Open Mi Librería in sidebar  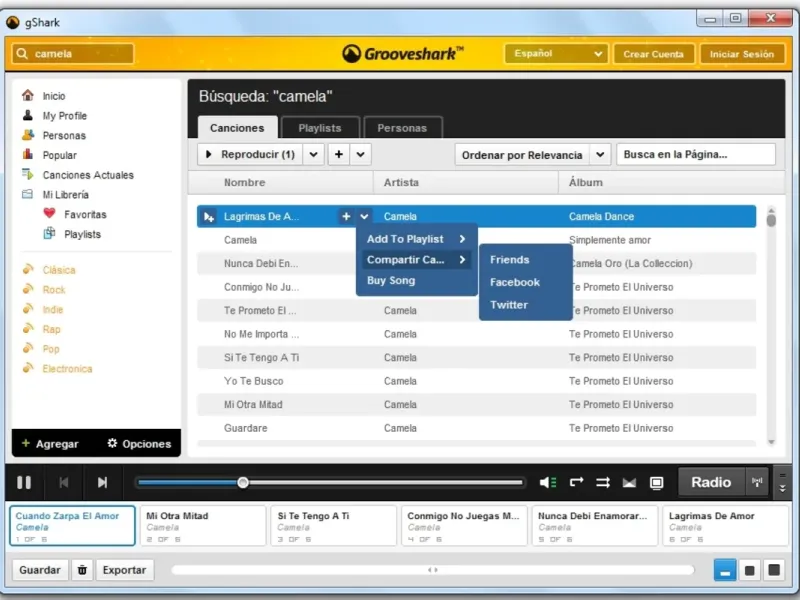coord(65,195)
